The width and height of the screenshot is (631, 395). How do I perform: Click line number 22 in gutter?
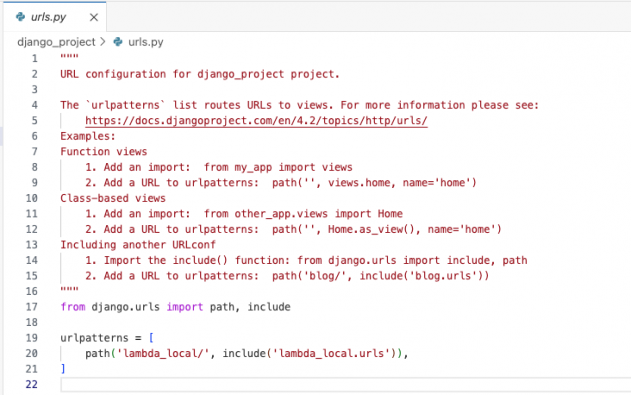32,385
